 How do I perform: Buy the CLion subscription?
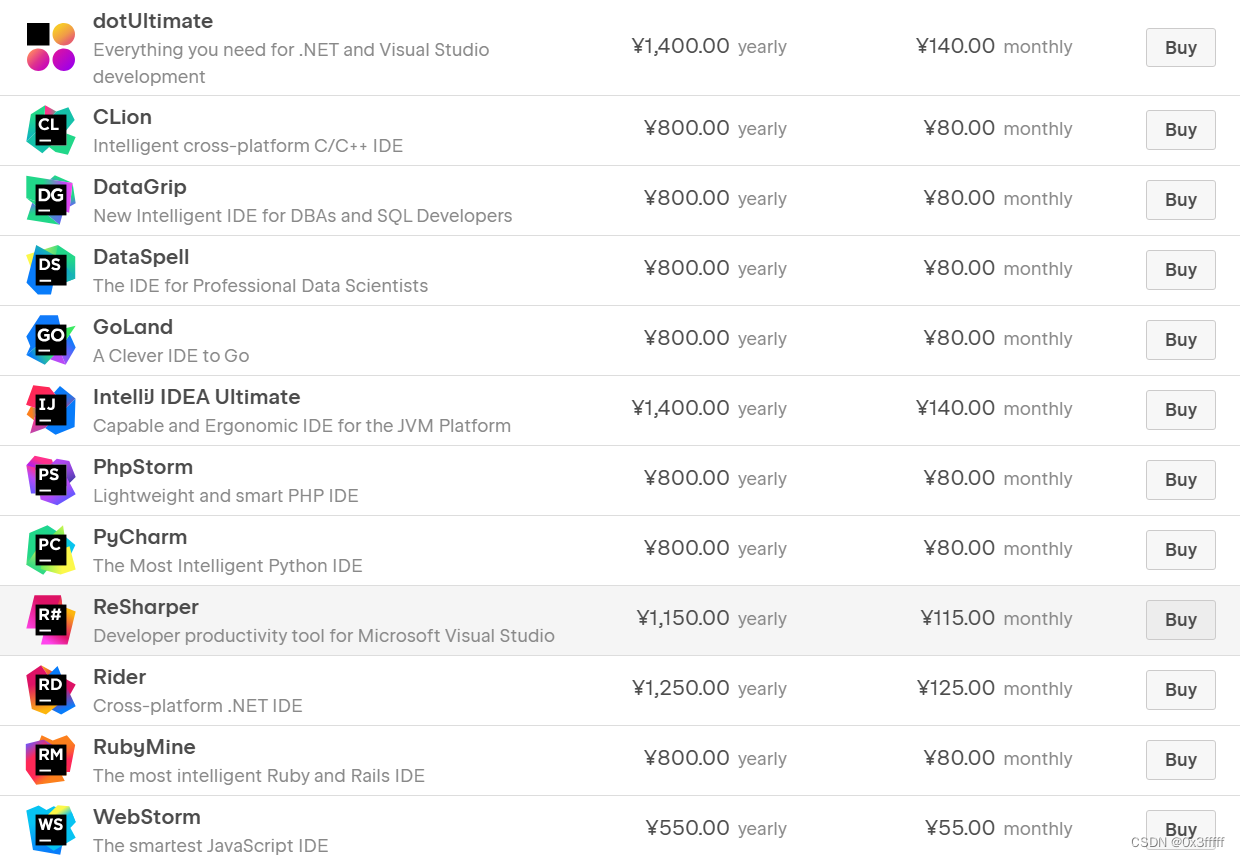tap(1180, 130)
